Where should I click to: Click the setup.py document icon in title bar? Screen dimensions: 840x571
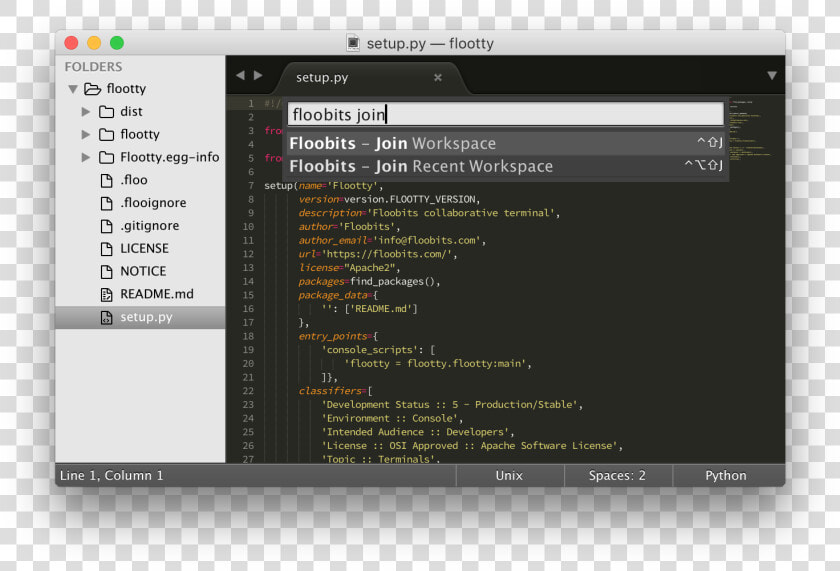pos(353,43)
